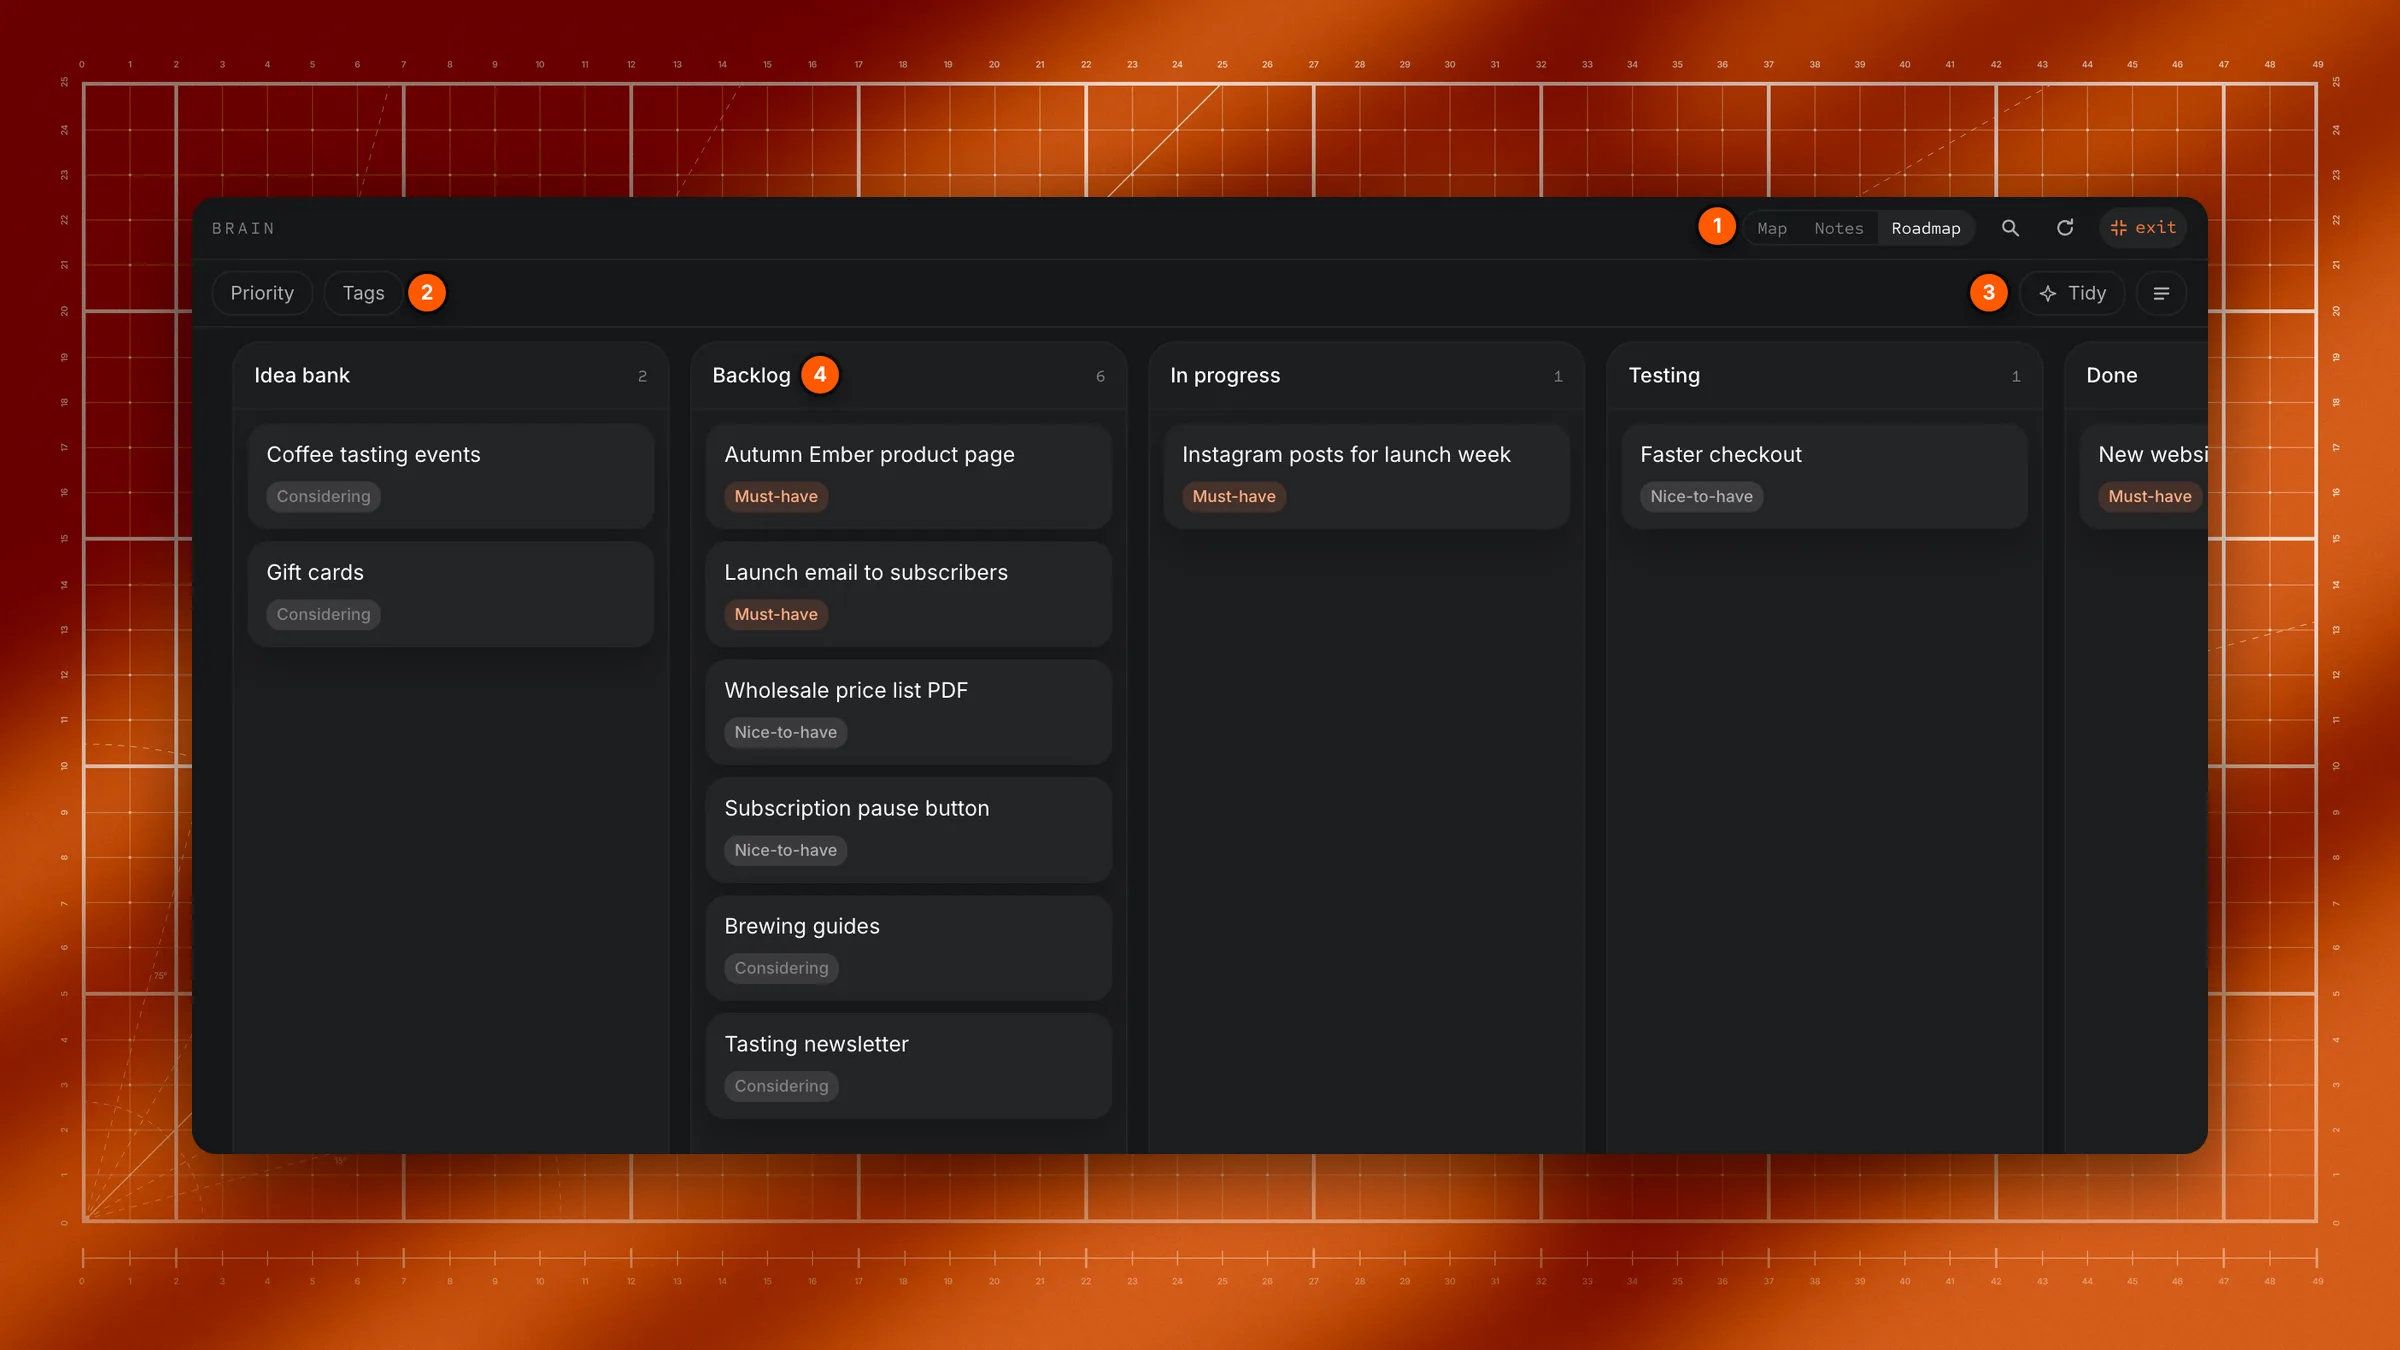
Task: Click Considering tag on Gift cards
Action: [x=323, y=614]
